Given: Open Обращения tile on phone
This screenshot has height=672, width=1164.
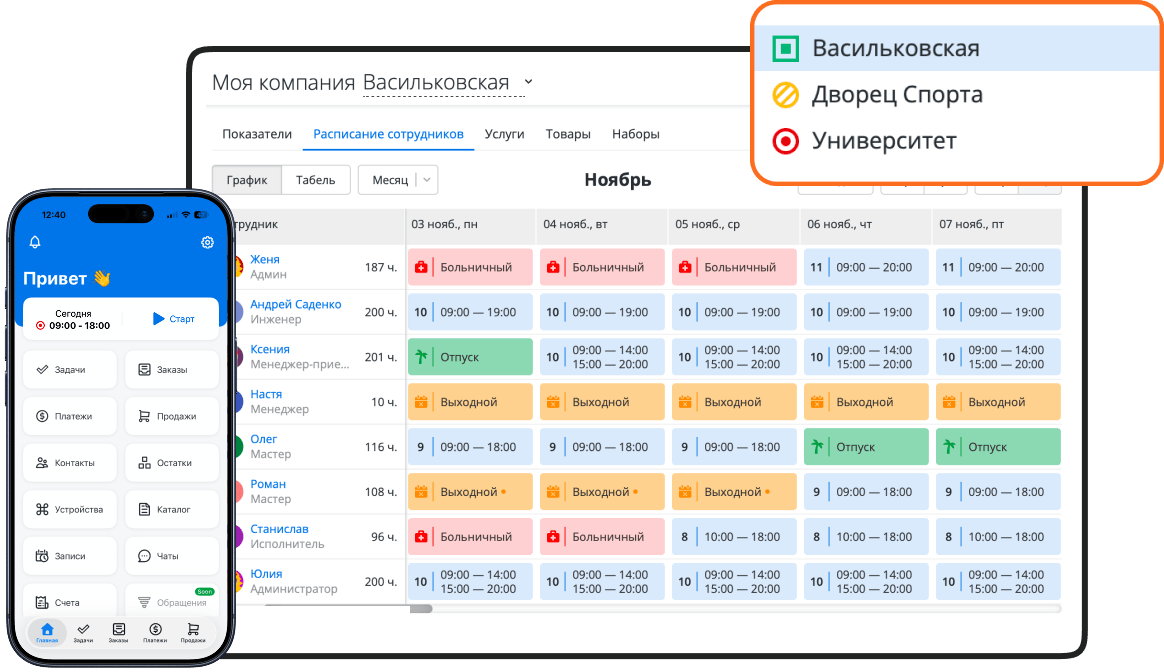Looking at the screenshot, I should (171, 601).
